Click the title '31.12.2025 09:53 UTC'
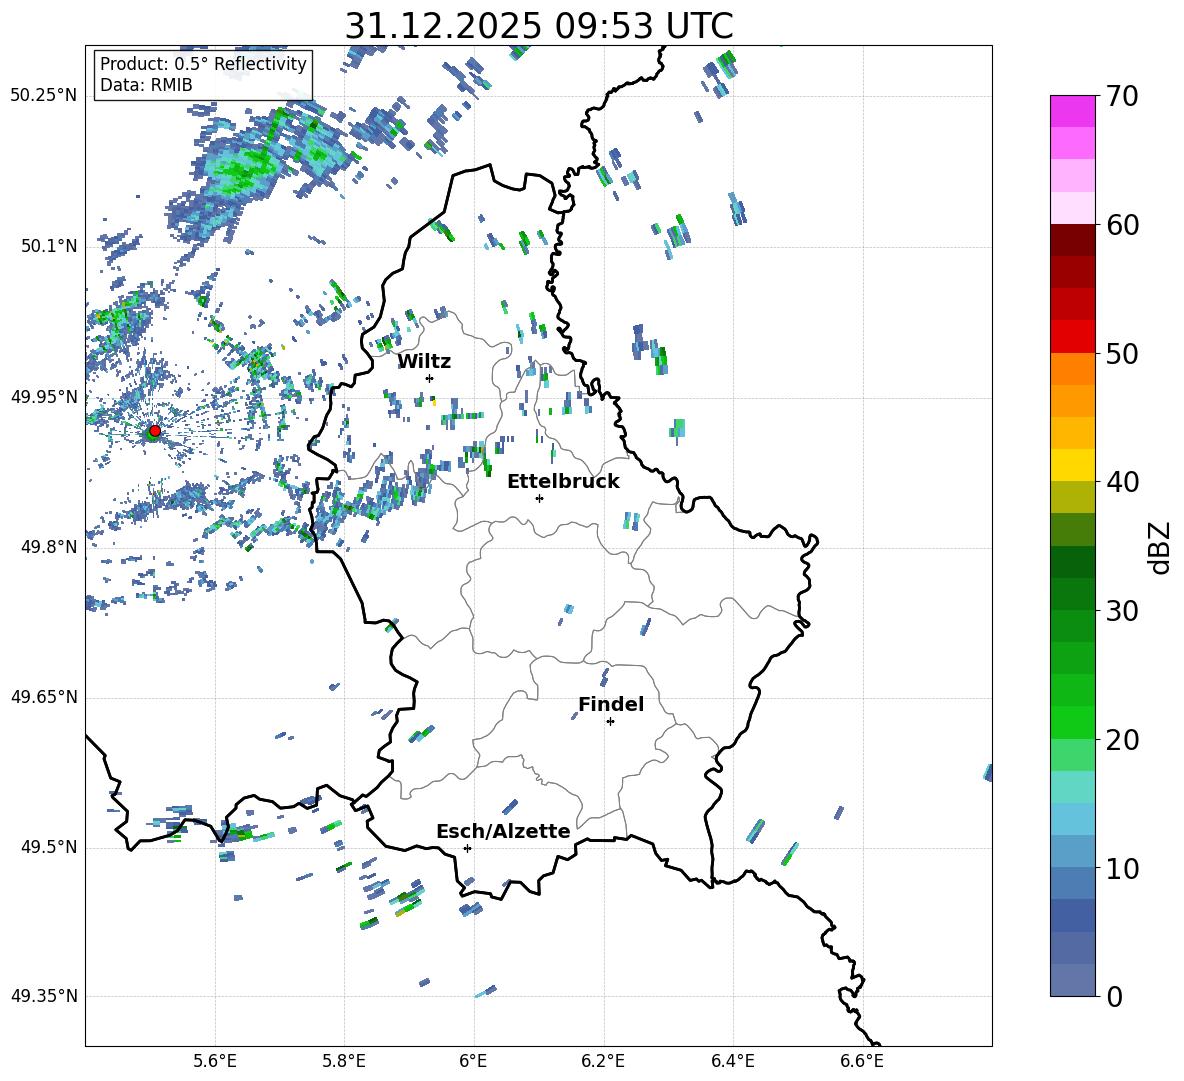 (538, 26)
